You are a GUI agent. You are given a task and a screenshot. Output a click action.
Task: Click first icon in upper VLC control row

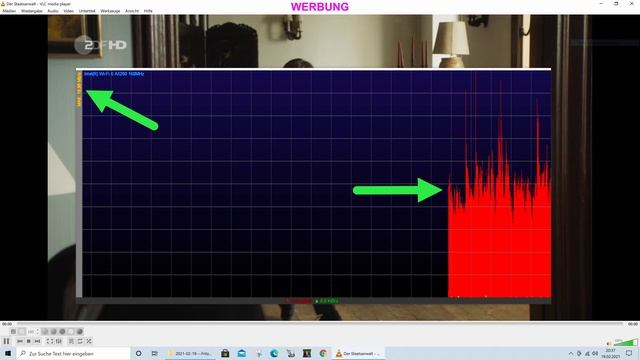coord(13,331)
